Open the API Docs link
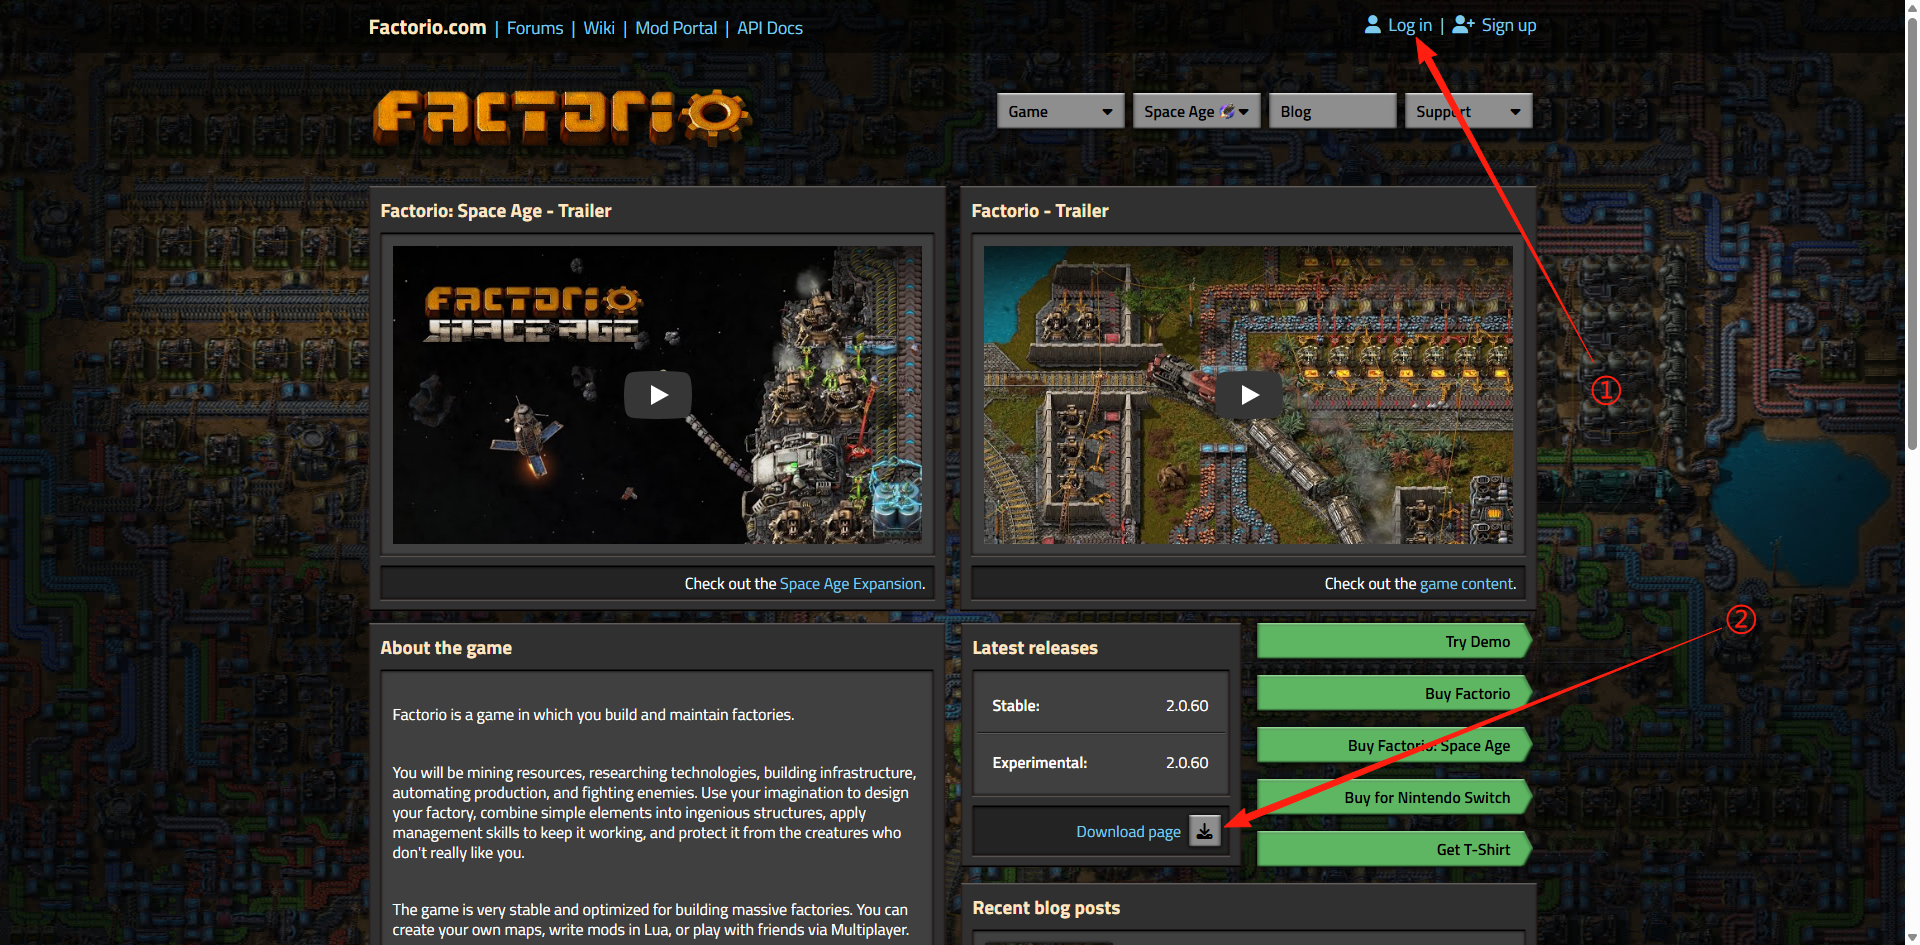1920x945 pixels. click(x=770, y=28)
